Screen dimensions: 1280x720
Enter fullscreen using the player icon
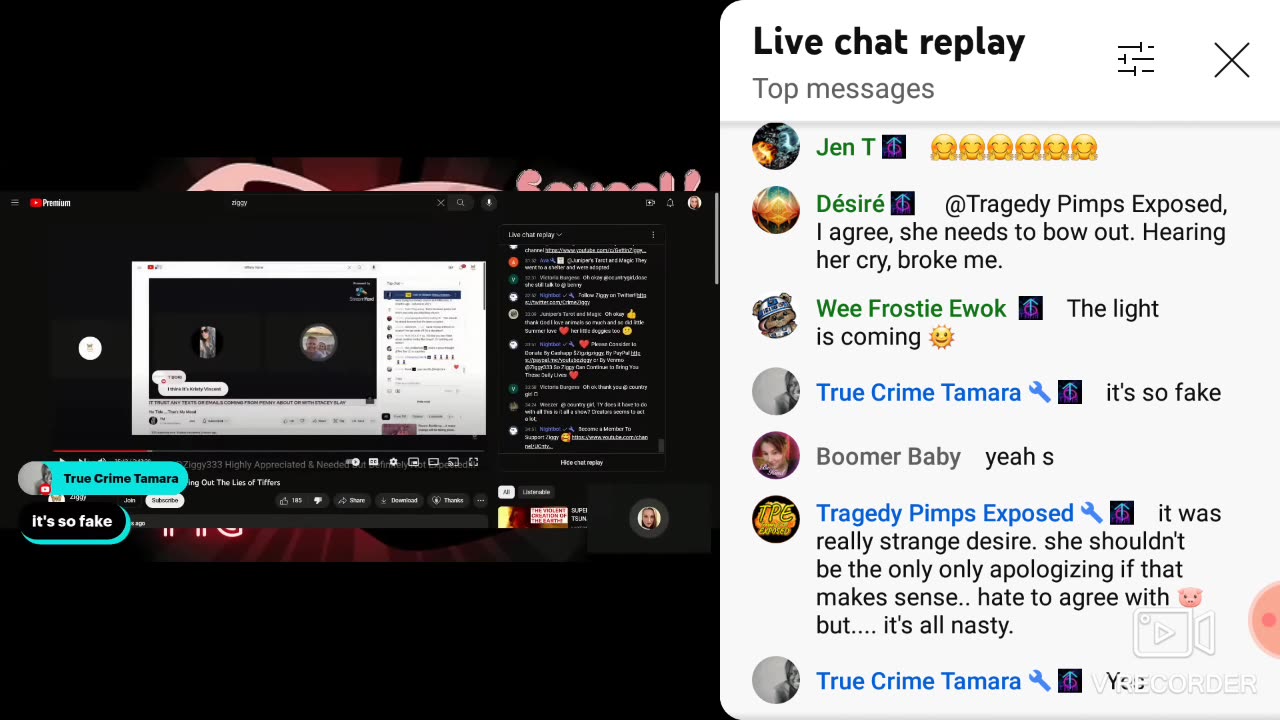pyautogui.click(x=473, y=462)
